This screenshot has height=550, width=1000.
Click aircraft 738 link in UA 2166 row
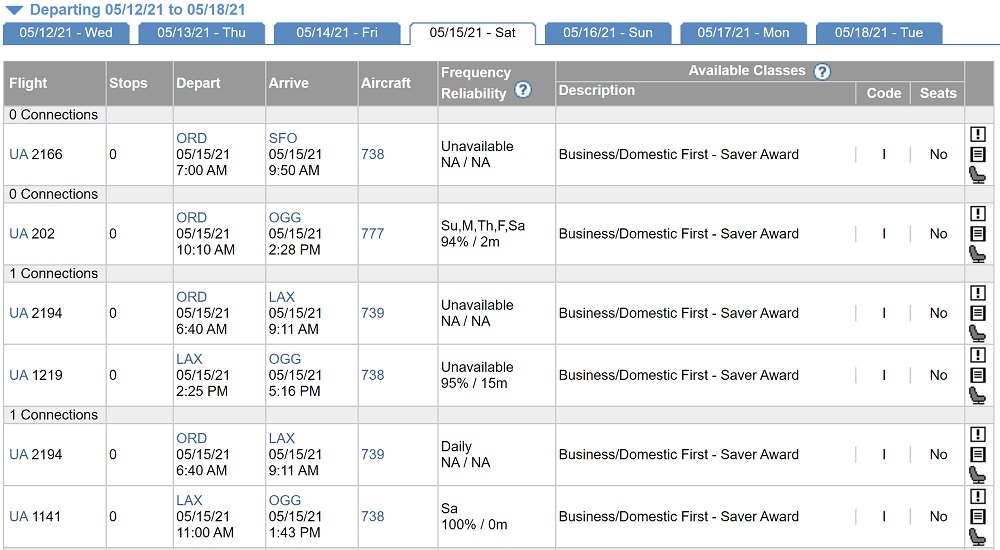[372, 154]
